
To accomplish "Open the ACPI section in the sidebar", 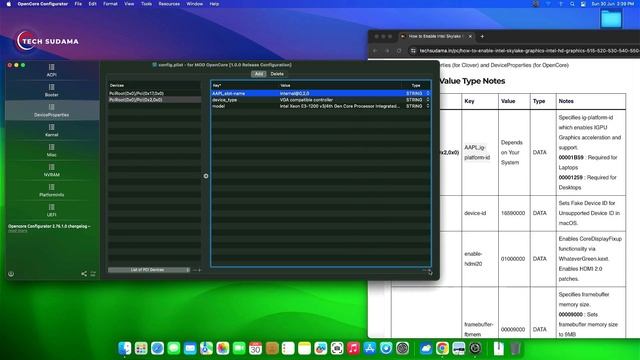I will pyautogui.click(x=51, y=70).
